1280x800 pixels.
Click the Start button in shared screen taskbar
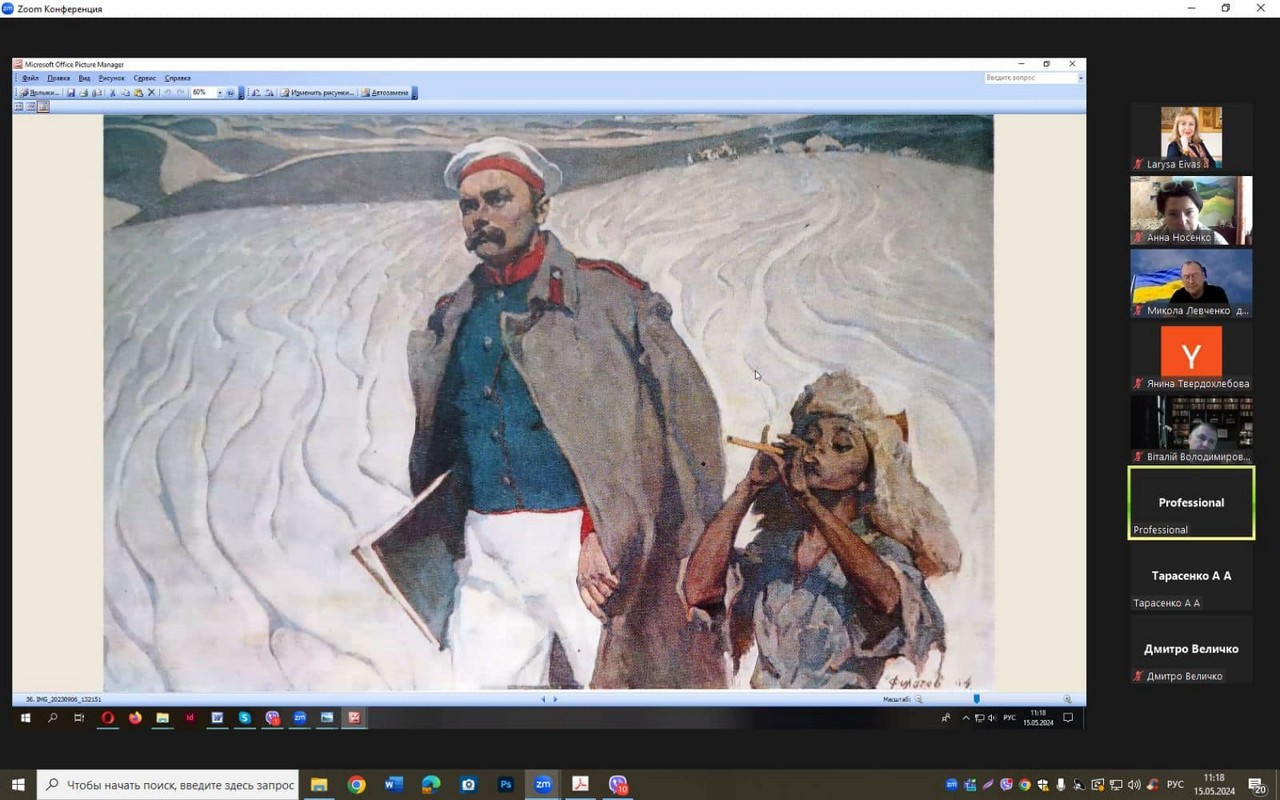25,718
